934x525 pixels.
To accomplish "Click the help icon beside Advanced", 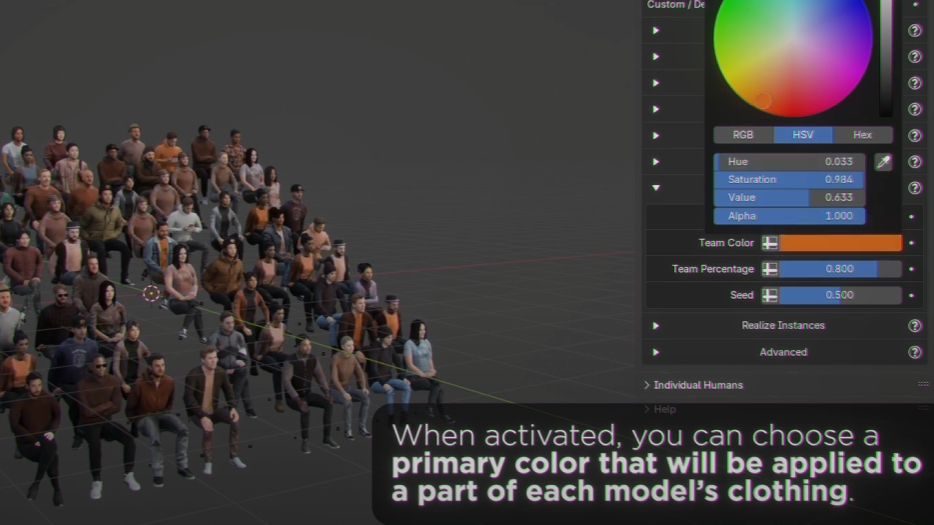I will tap(914, 352).
